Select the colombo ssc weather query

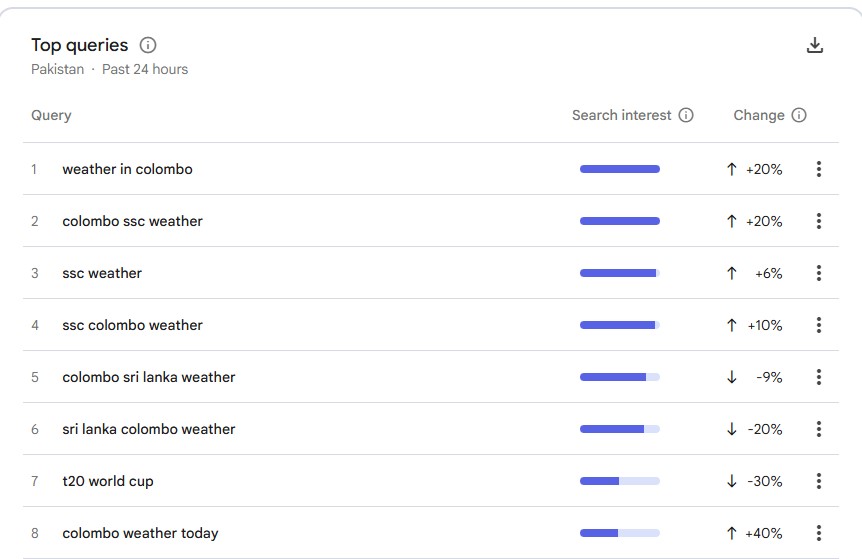click(x=132, y=221)
